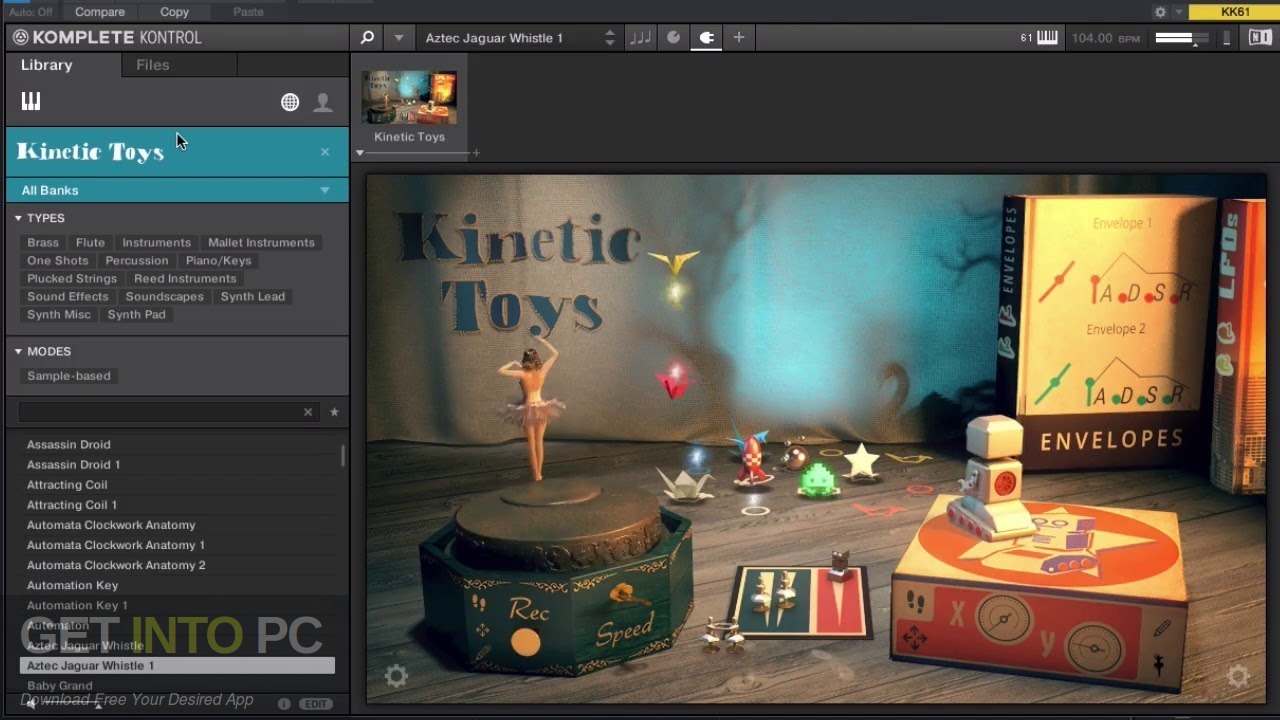The height and width of the screenshot is (720, 1280).
Task: Select the Baby Grand preset
Action: pyautogui.click(x=178, y=686)
